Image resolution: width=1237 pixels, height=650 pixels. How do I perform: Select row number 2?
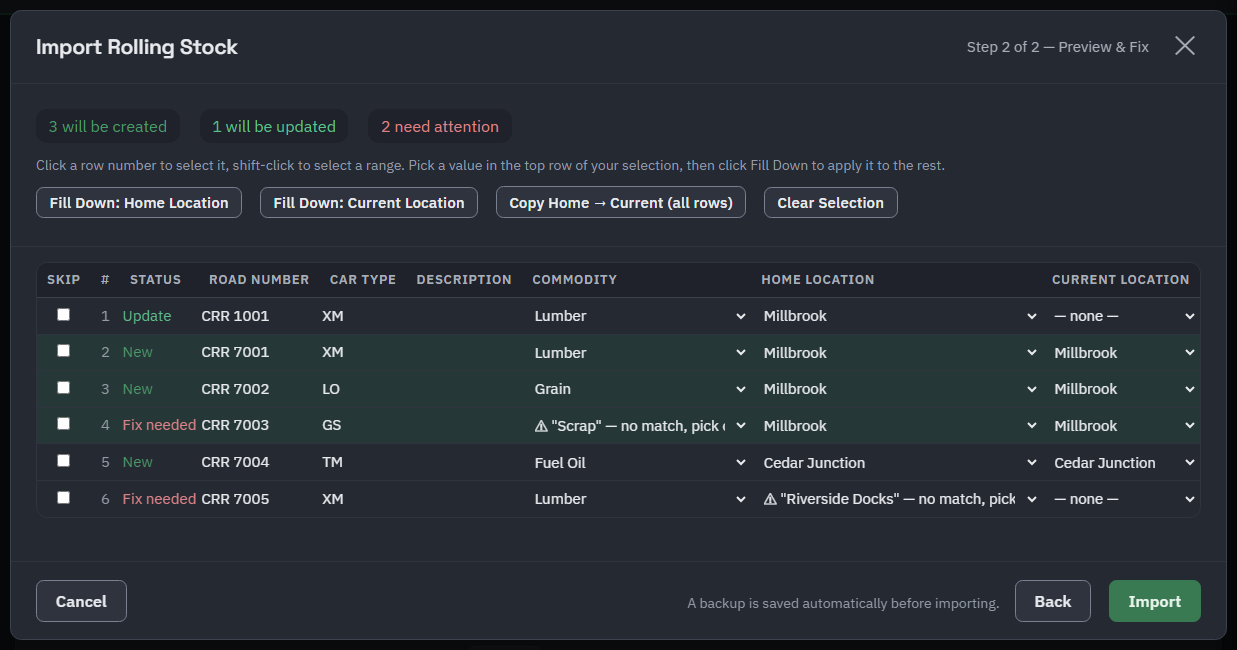point(105,352)
